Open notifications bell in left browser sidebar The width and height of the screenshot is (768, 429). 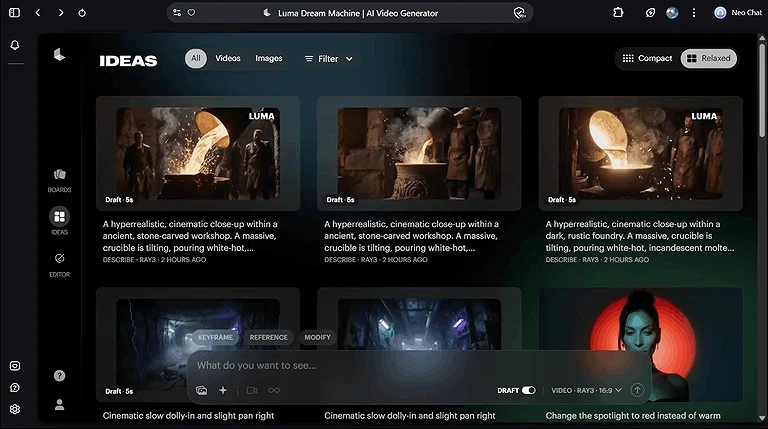click(15, 45)
